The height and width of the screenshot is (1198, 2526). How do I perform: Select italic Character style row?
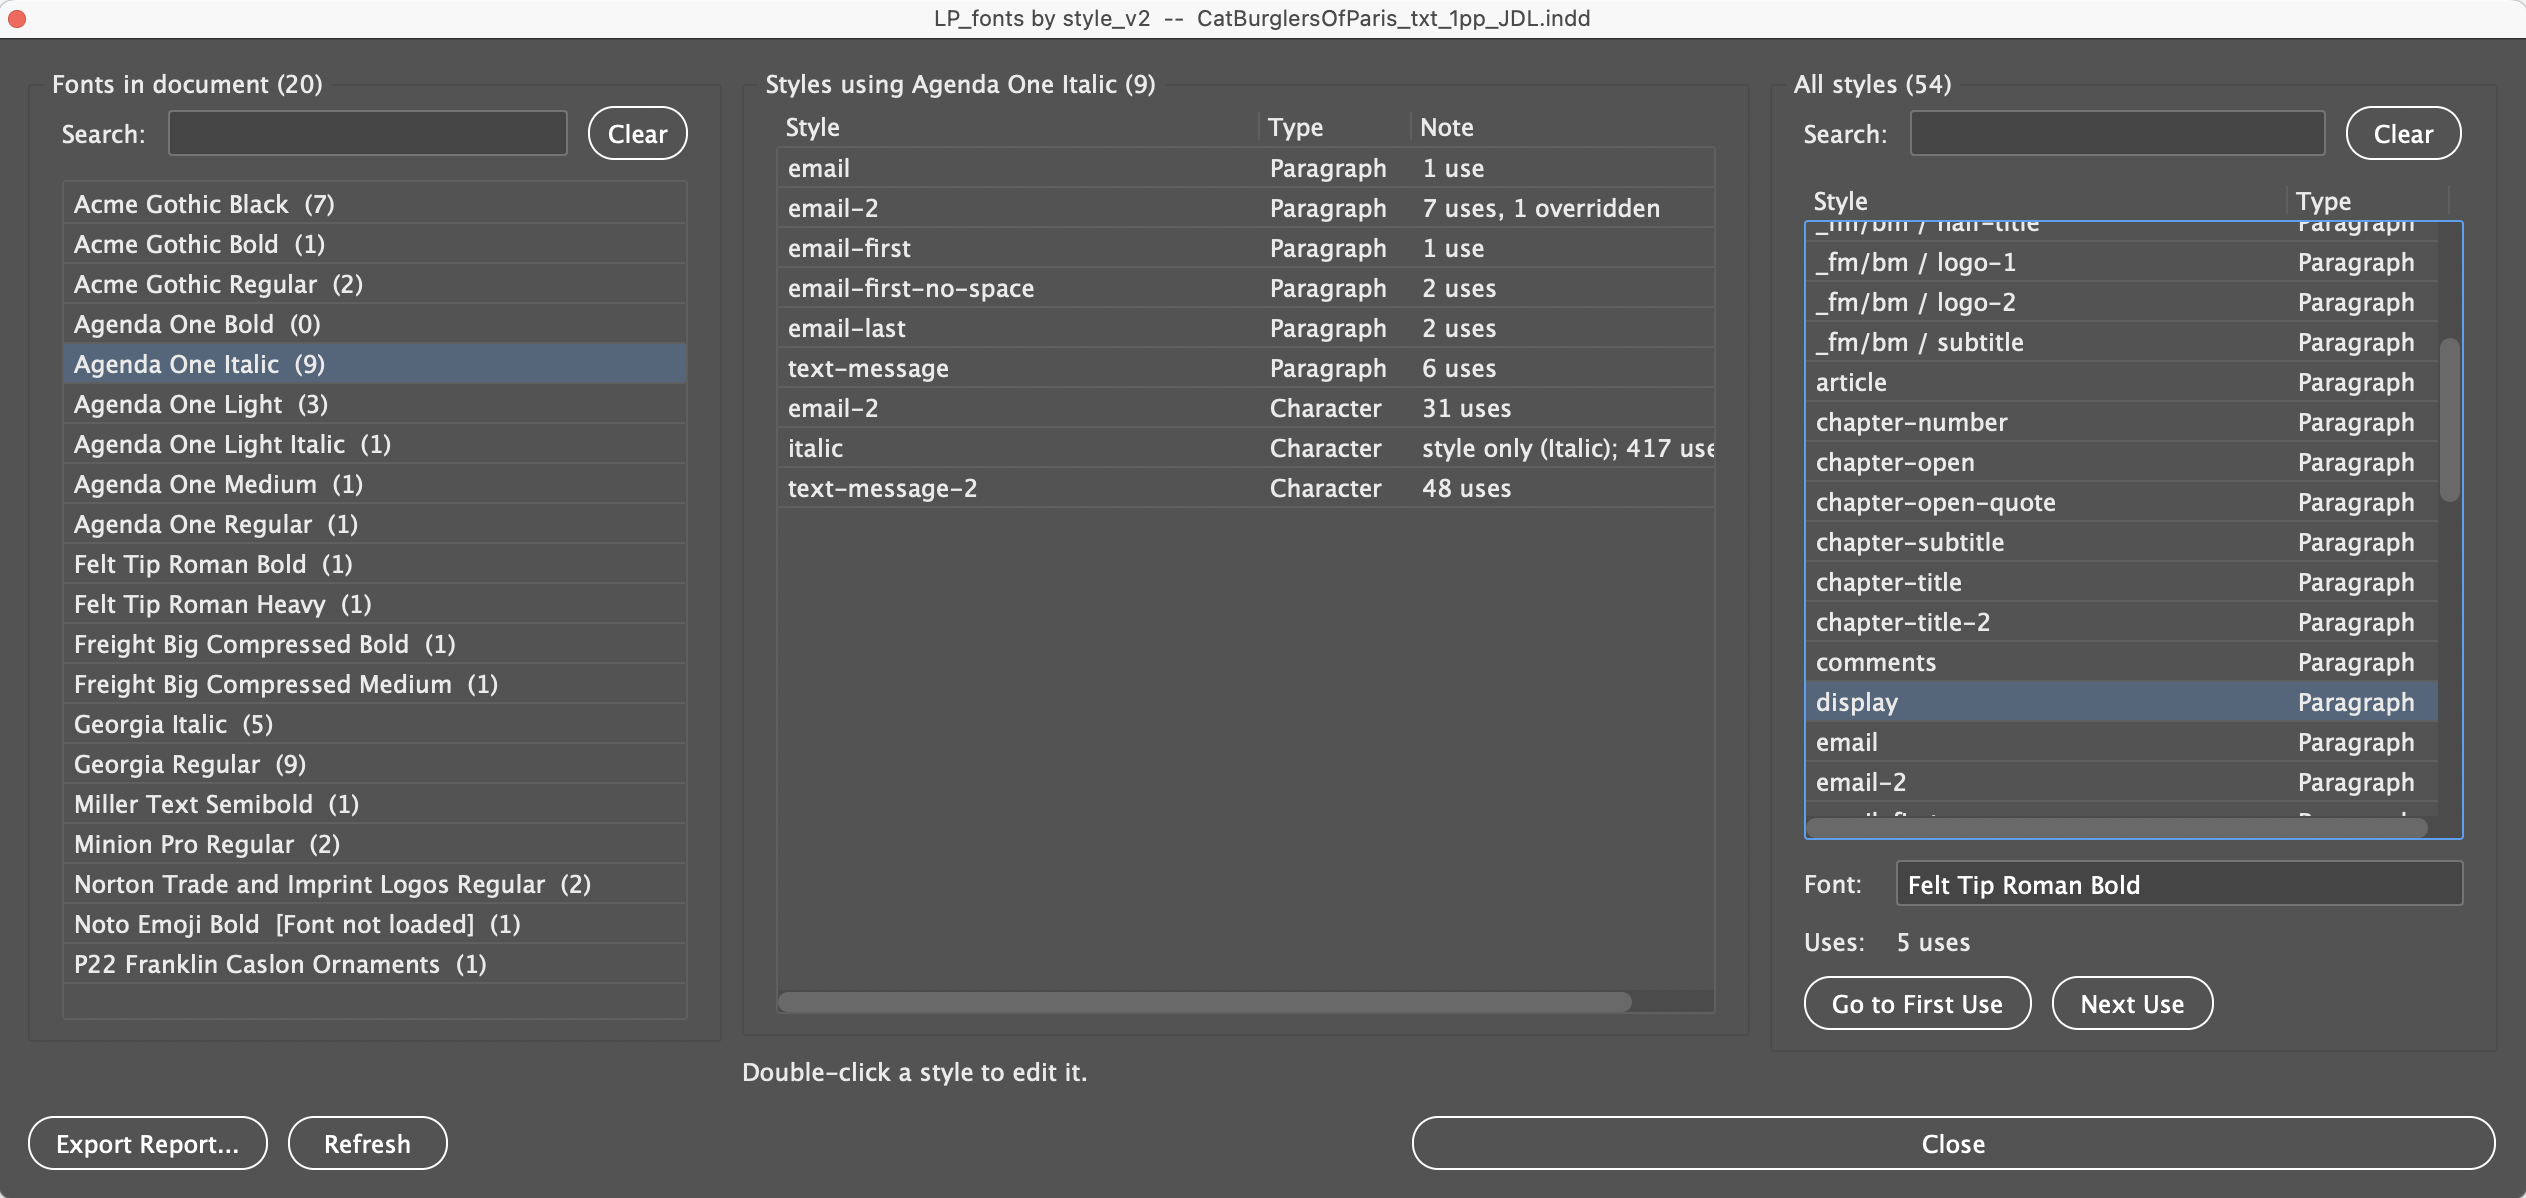pyautogui.click(x=1246, y=448)
